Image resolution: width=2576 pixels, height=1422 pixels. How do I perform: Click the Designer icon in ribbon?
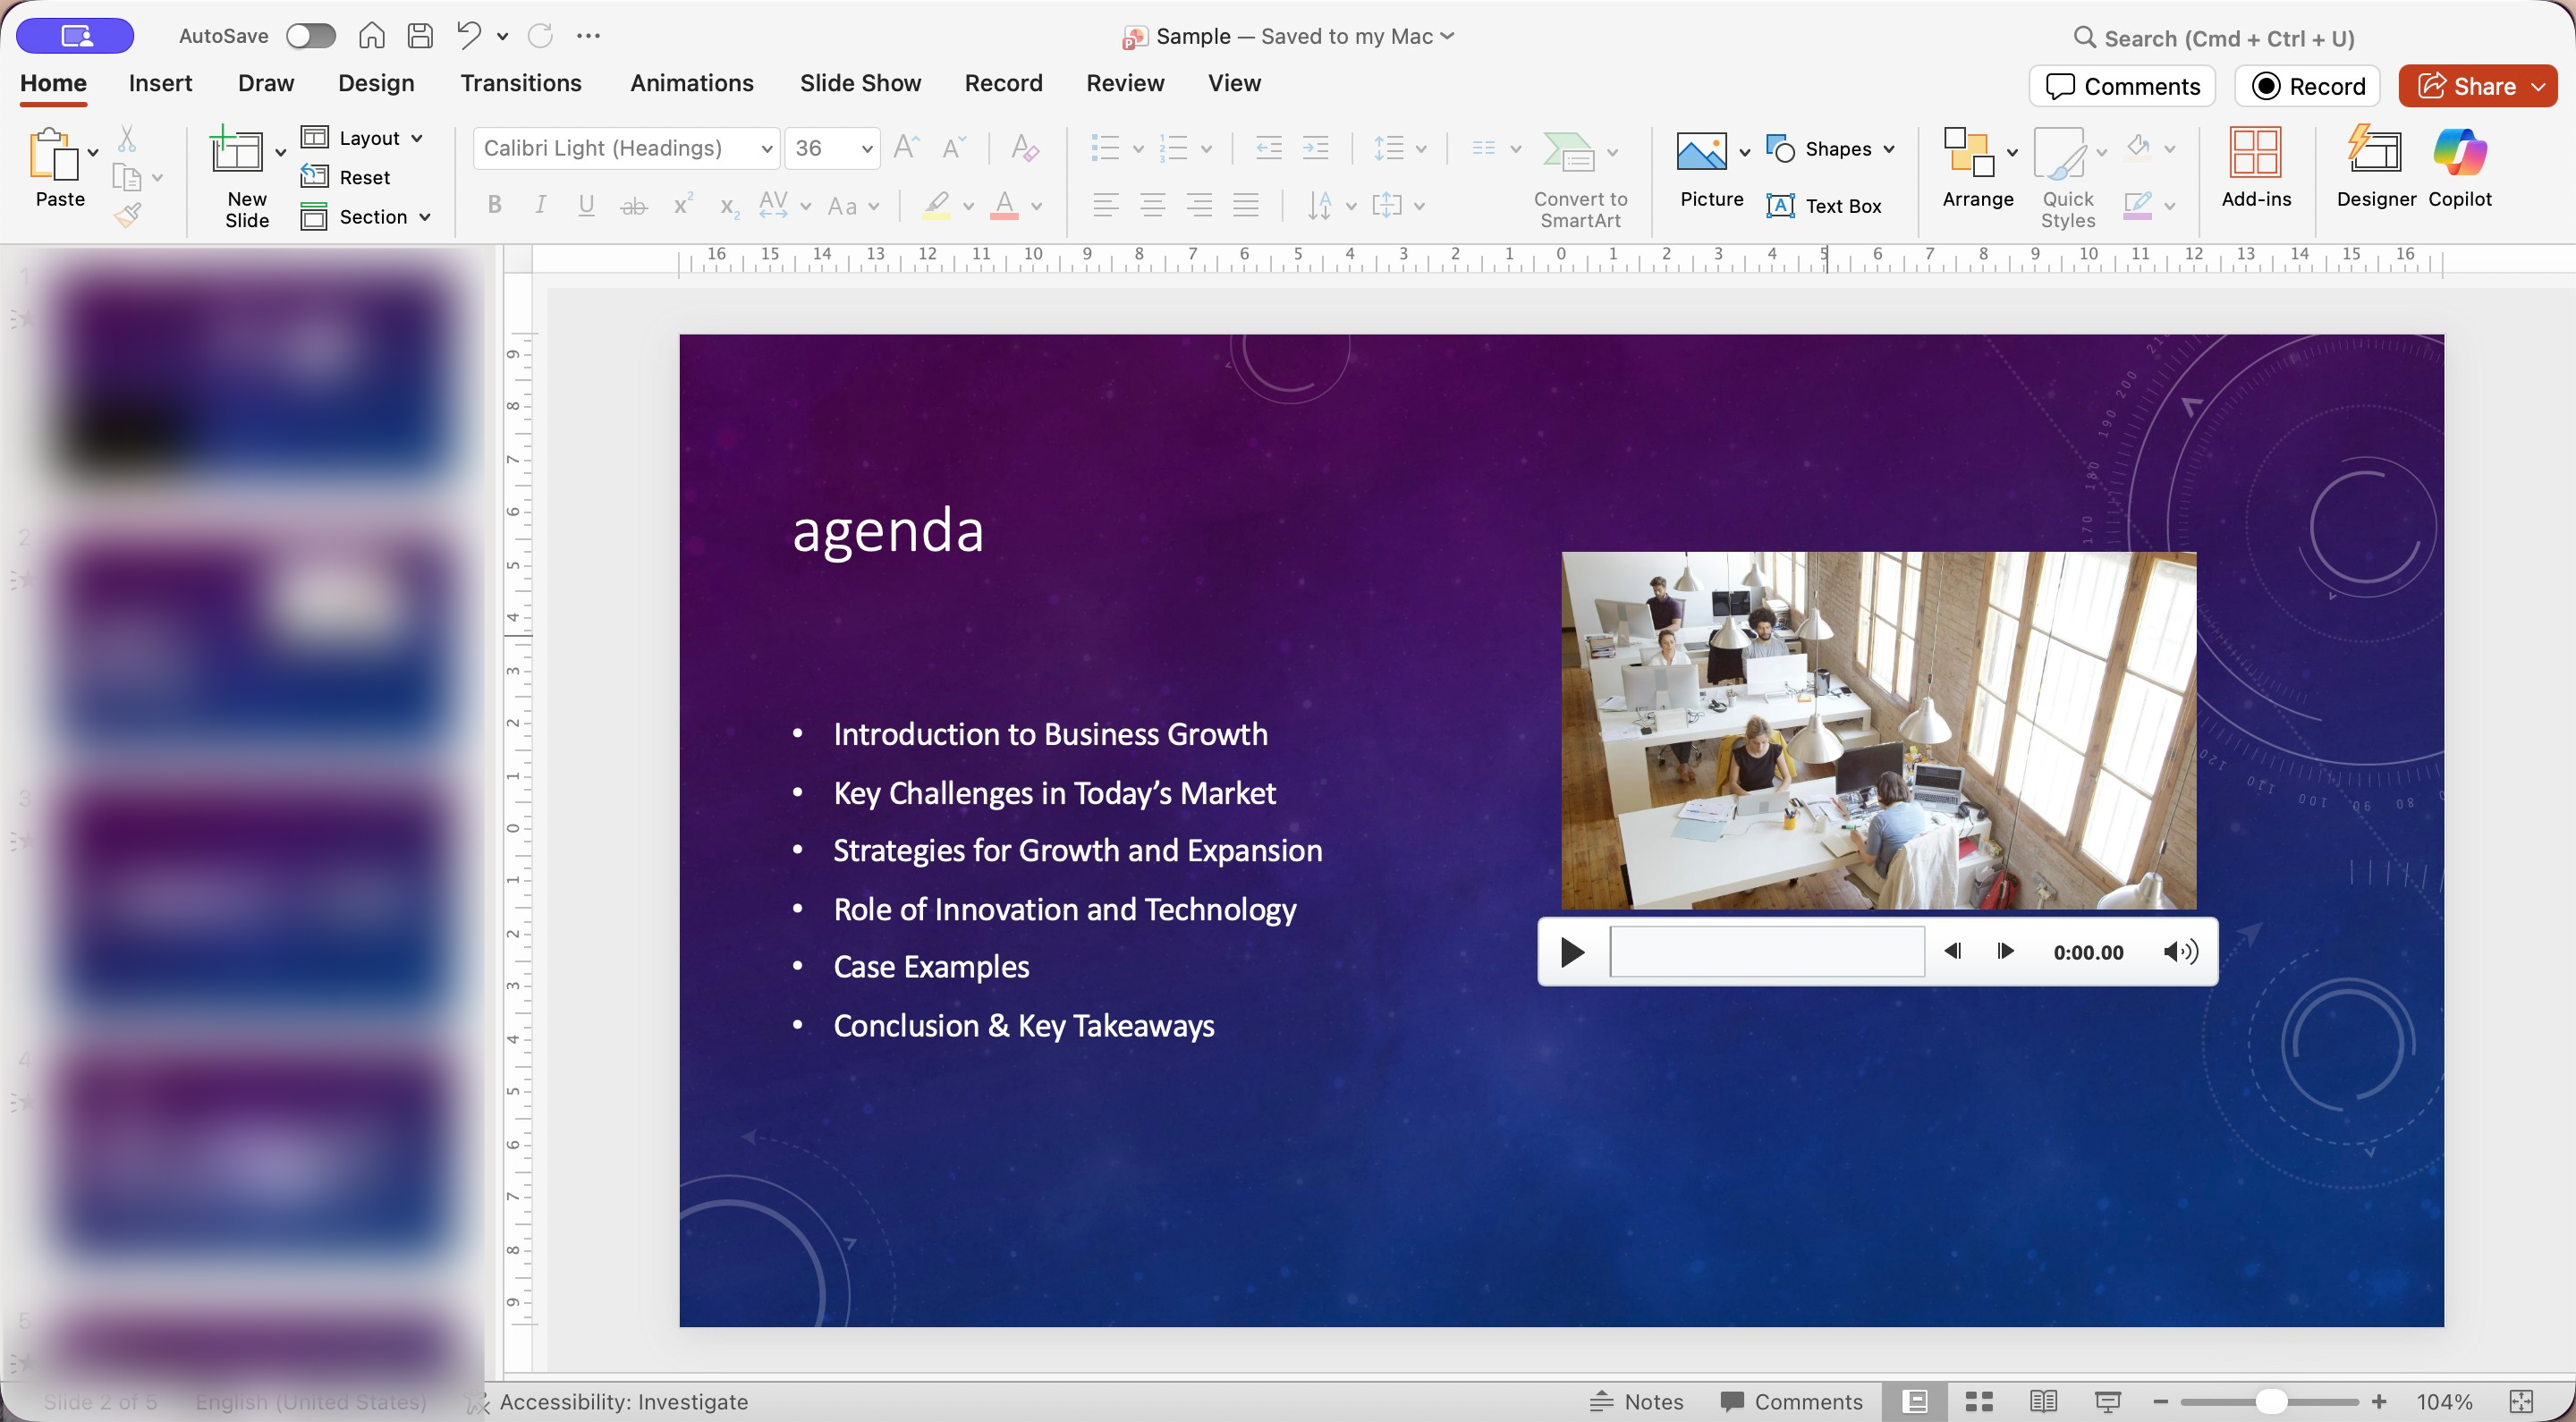coord(2375,154)
